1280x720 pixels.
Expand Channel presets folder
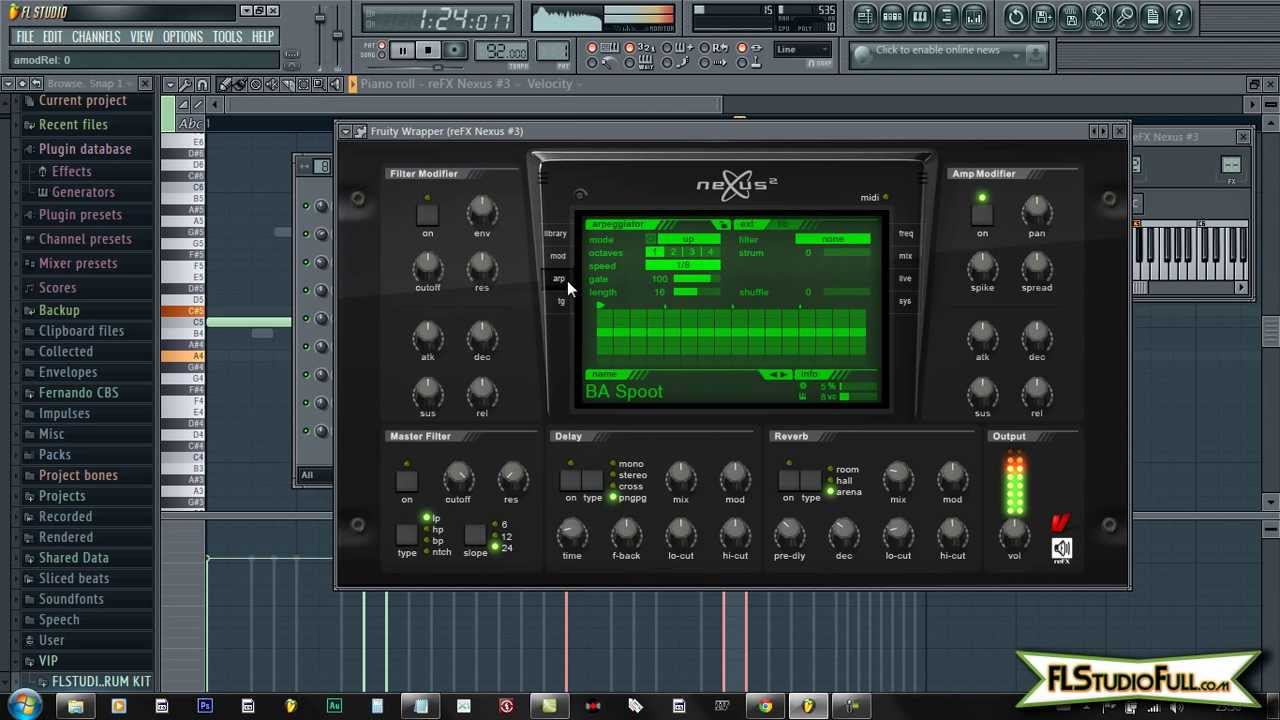85,239
